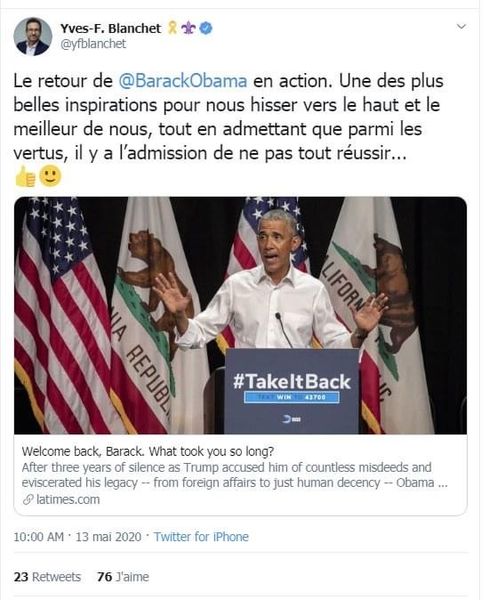Open the Twitter for iPhone source link
This screenshot has width=489, height=600.
(x=201, y=537)
